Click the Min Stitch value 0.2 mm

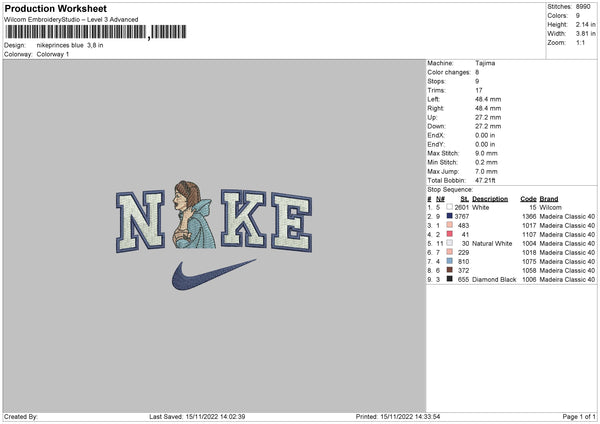pos(486,162)
